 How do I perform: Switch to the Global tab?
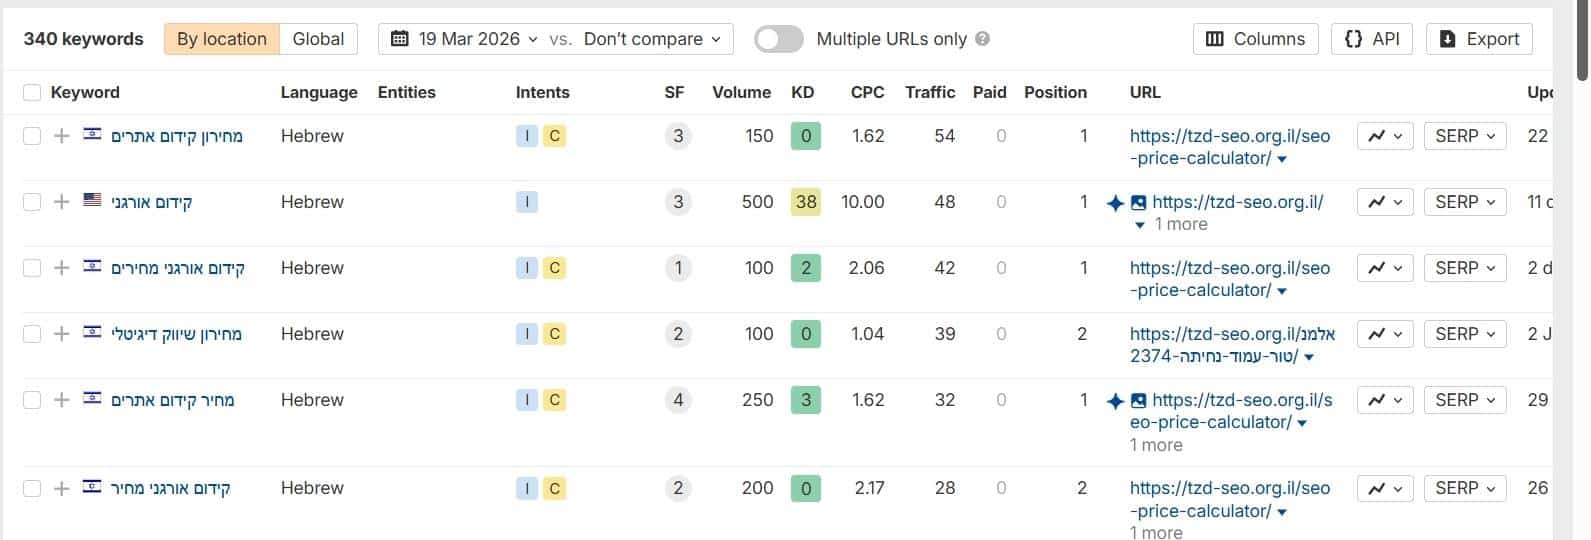click(318, 39)
